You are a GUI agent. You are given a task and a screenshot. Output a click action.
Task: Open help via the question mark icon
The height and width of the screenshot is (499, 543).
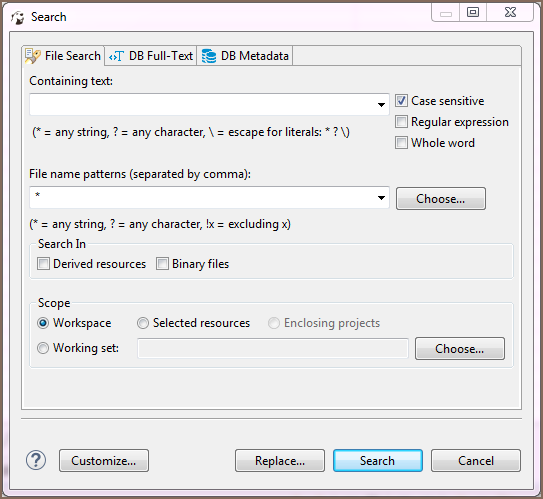36,460
